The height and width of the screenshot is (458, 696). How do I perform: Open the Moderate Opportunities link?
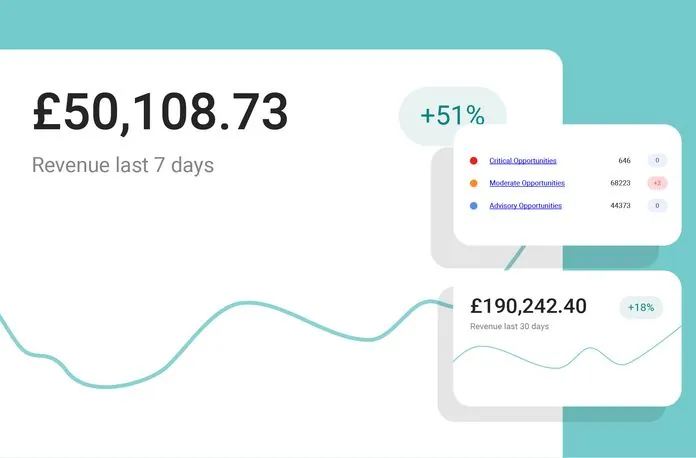526,183
